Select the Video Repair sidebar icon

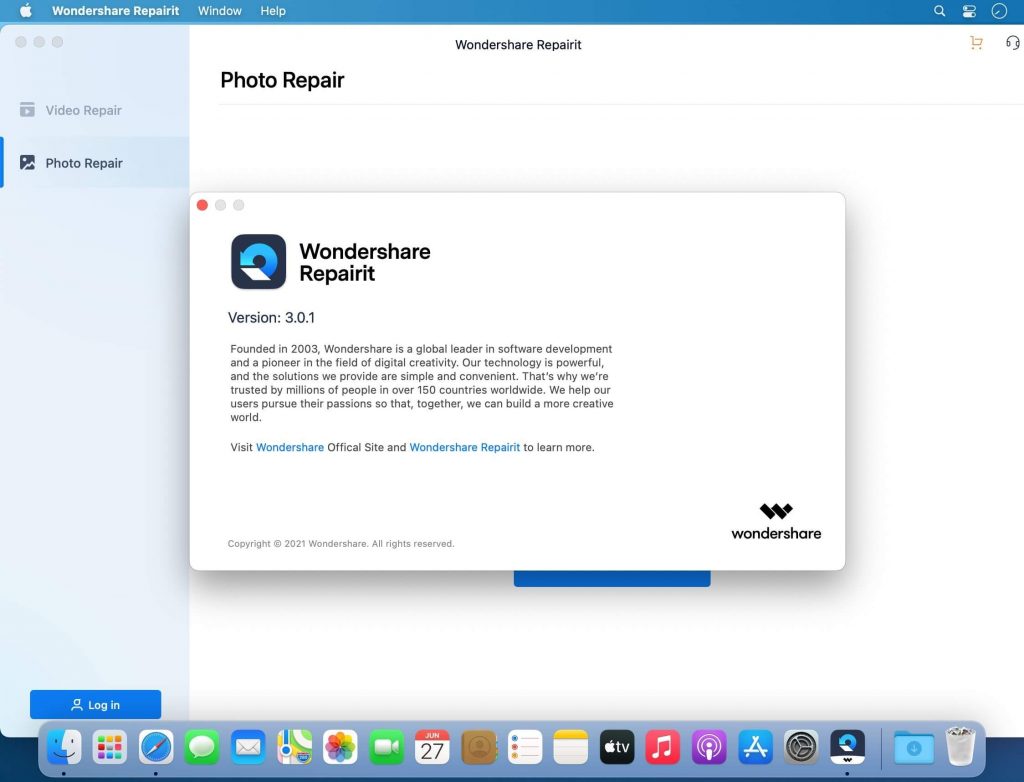pos(27,110)
